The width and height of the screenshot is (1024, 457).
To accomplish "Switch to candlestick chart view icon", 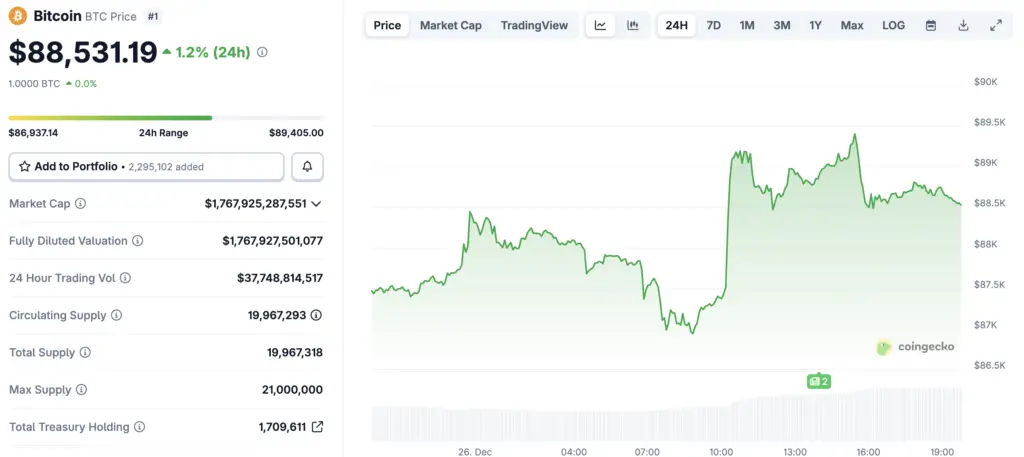I will [x=633, y=25].
